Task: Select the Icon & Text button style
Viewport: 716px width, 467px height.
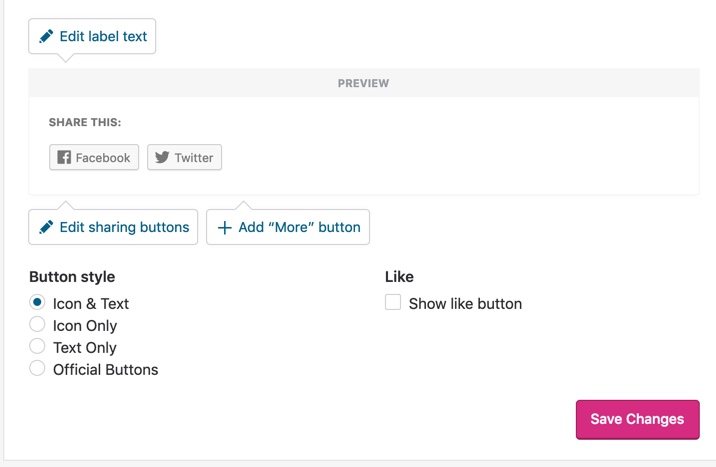Action: click(x=37, y=302)
